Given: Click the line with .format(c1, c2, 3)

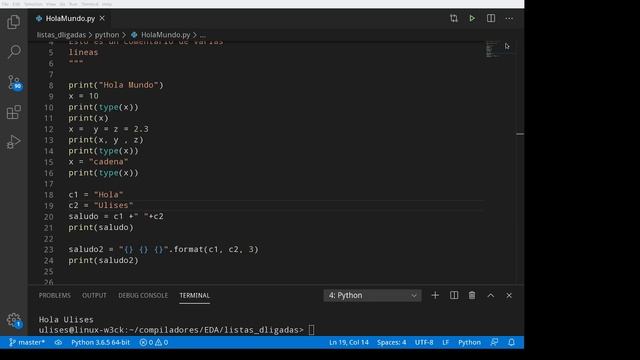Looking at the screenshot, I should click(163, 249).
